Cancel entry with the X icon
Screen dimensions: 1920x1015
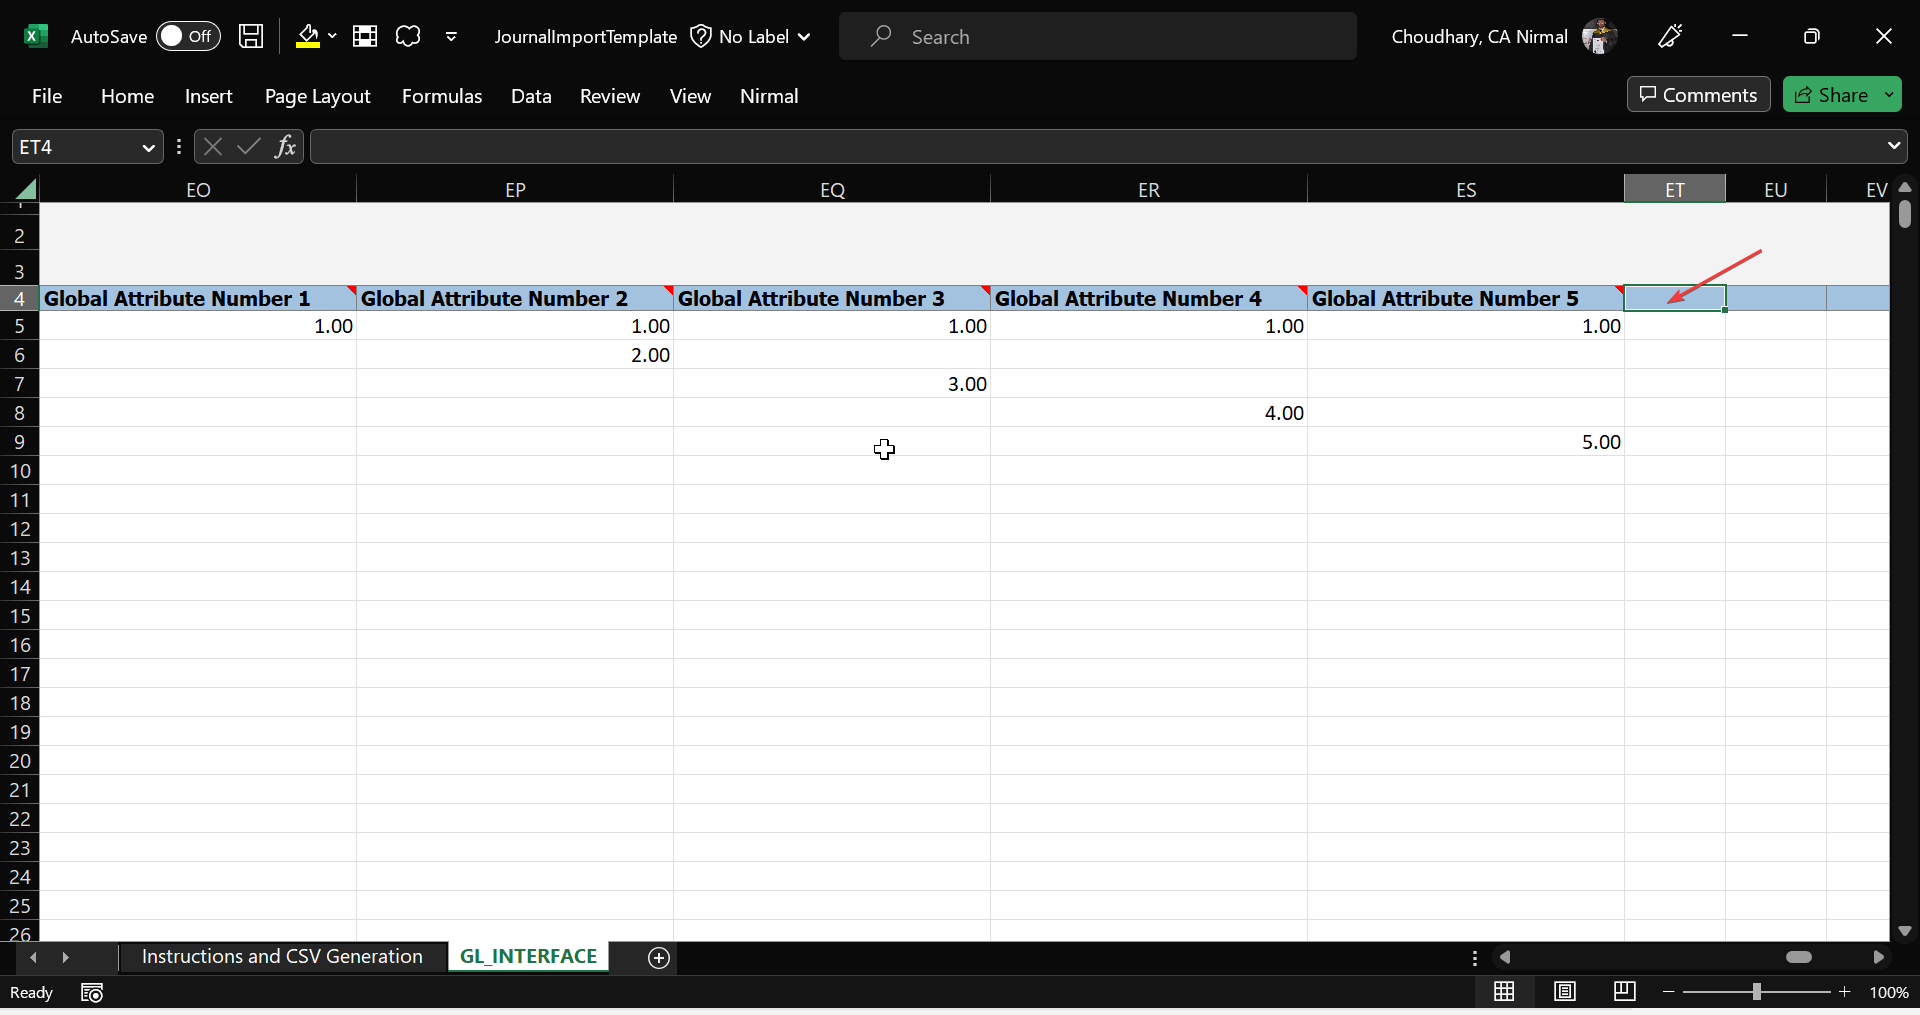tap(211, 147)
